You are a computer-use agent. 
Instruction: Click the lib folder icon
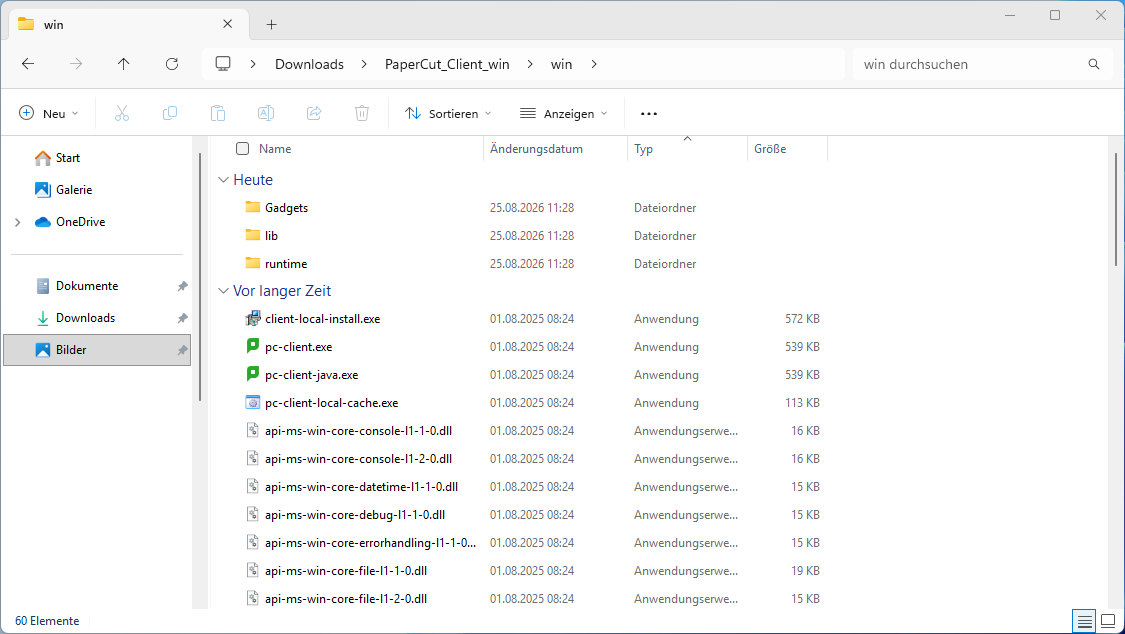click(253, 235)
